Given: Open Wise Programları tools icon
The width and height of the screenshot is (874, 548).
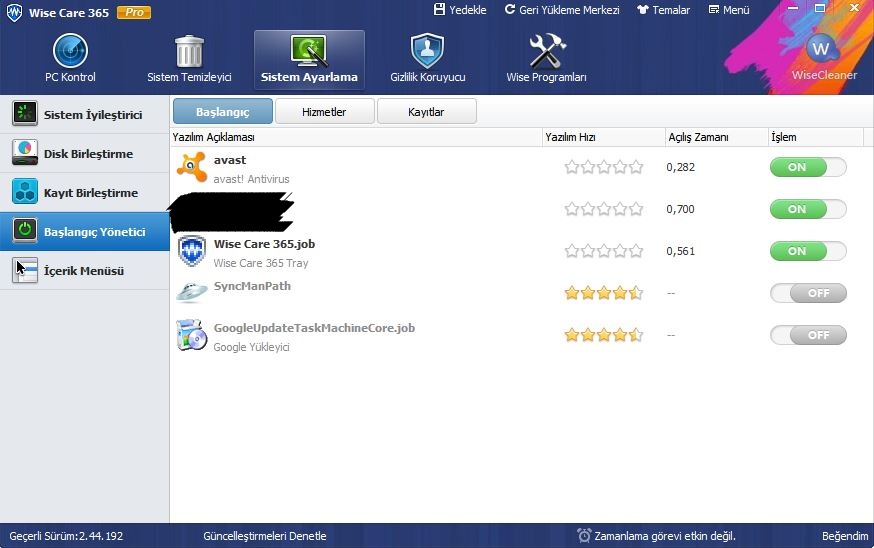Looking at the screenshot, I should (547, 51).
